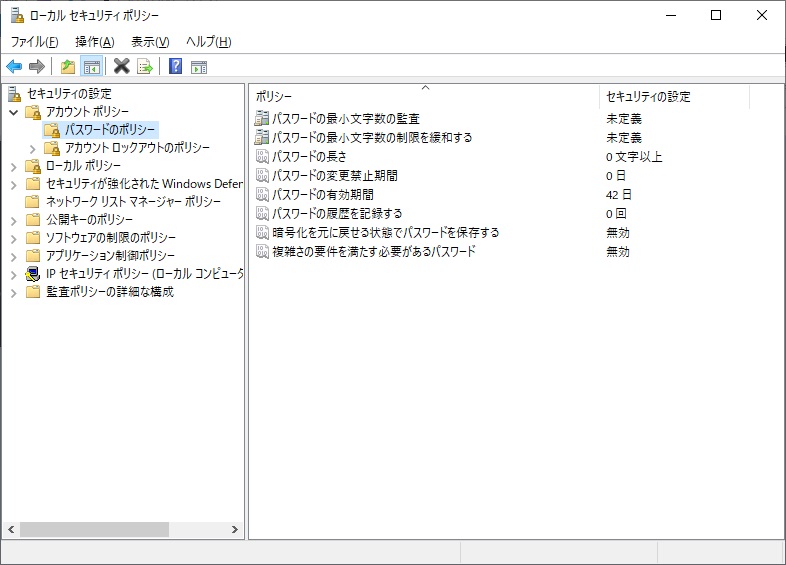
Task: Select the パスワードの長さ policy row text
Action: click(309, 156)
